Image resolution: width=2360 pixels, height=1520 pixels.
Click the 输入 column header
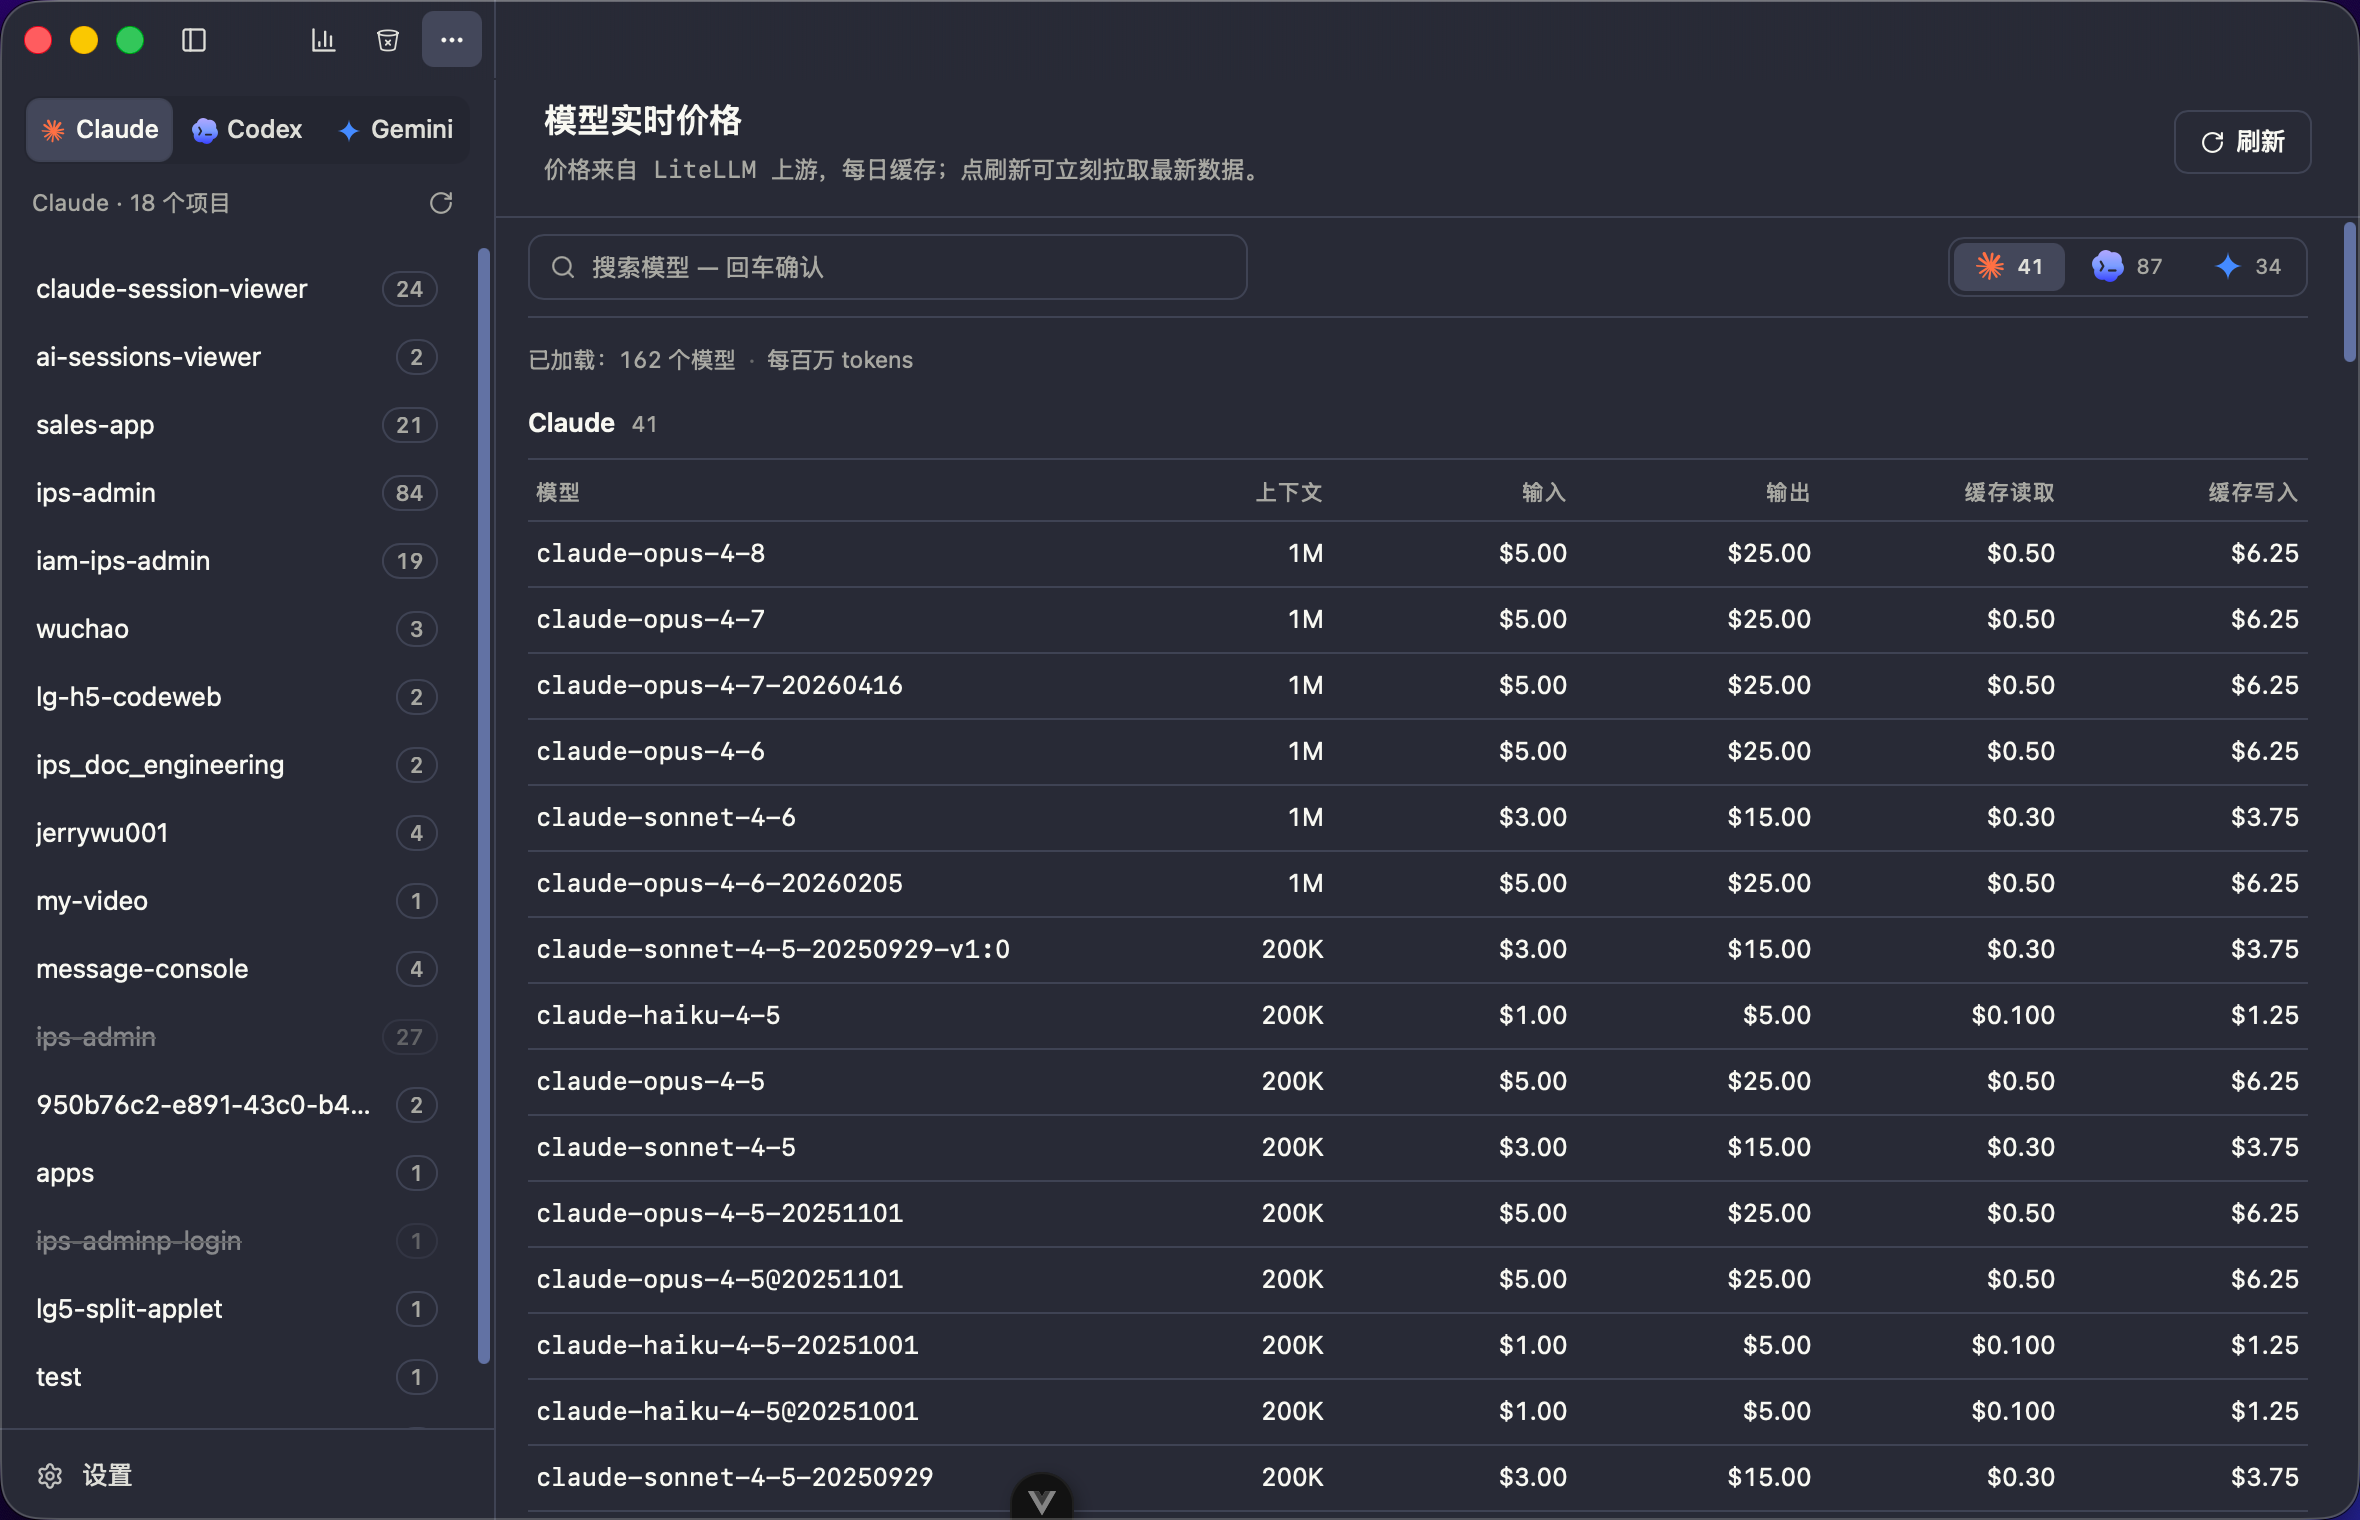pos(1544,492)
